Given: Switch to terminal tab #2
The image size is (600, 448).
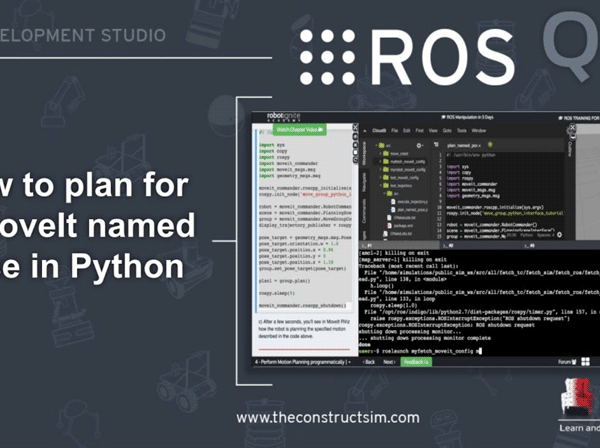Looking at the screenshot, I should click(x=448, y=245).
